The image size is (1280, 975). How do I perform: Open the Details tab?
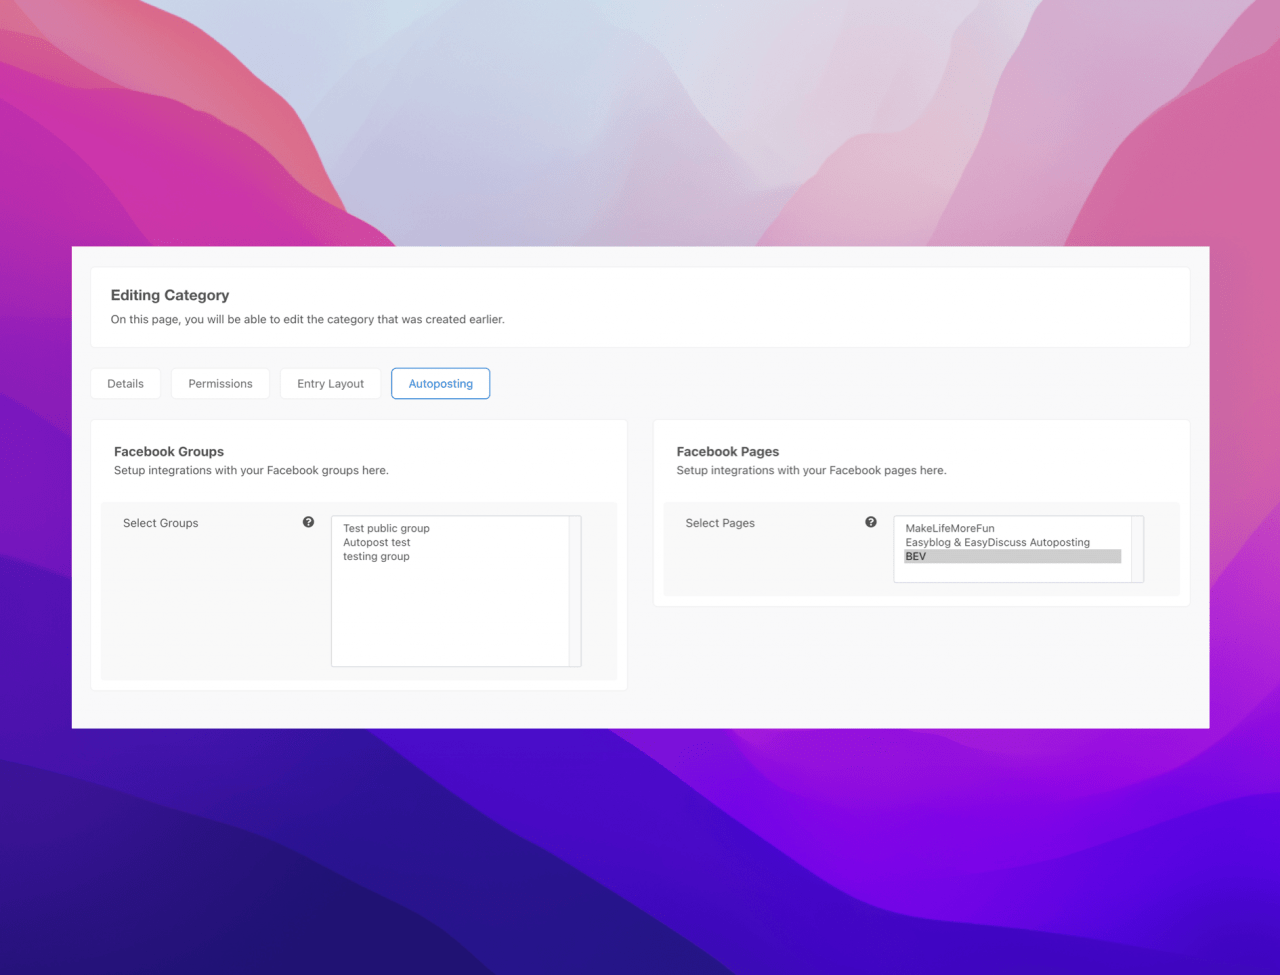click(x=126, y=384)
